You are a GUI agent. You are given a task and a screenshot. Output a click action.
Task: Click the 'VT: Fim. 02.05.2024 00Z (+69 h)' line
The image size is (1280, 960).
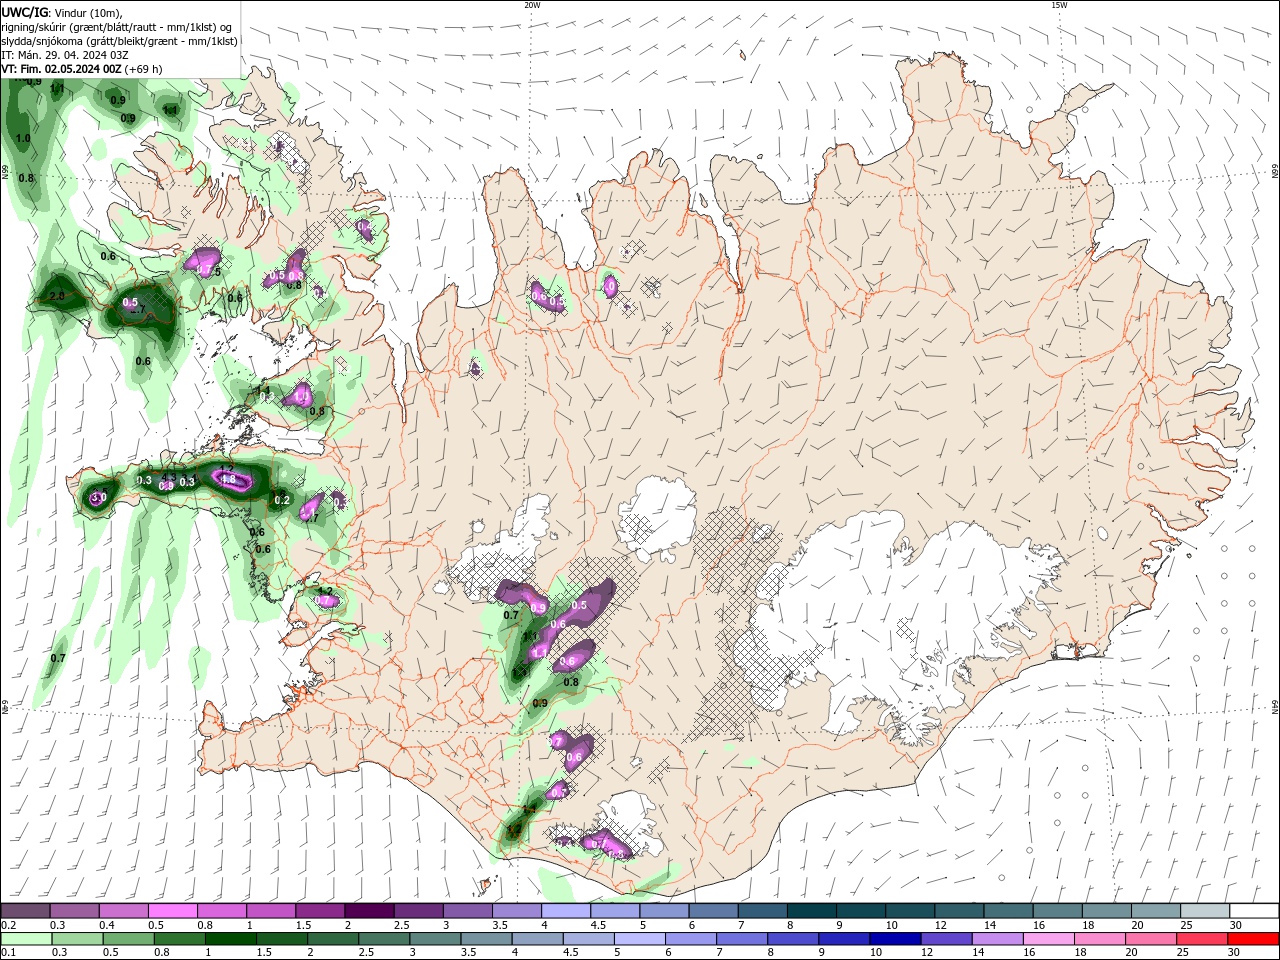(82, 69)
